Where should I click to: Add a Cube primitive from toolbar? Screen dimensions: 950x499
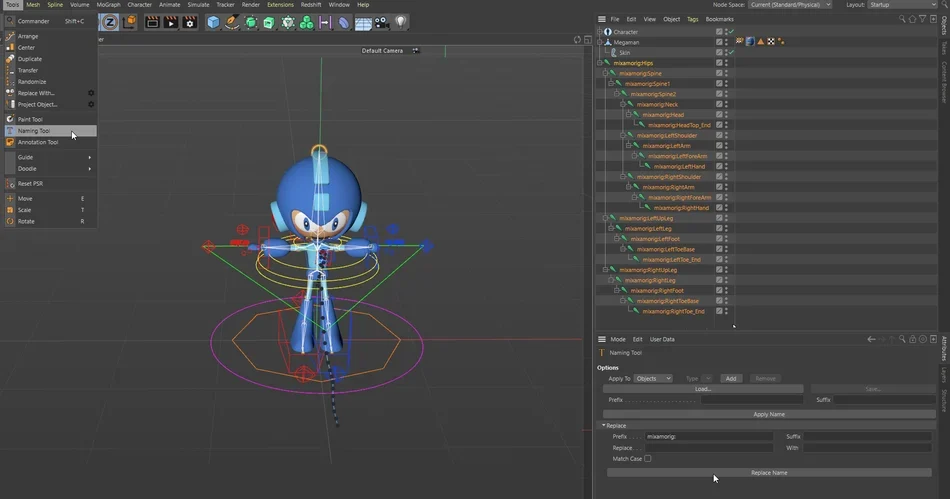point(213,23)
